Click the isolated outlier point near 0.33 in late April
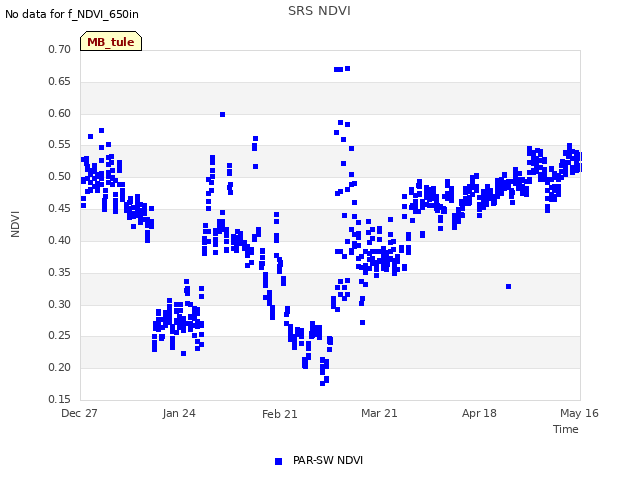The image size is (640, 480). [508, 287]
